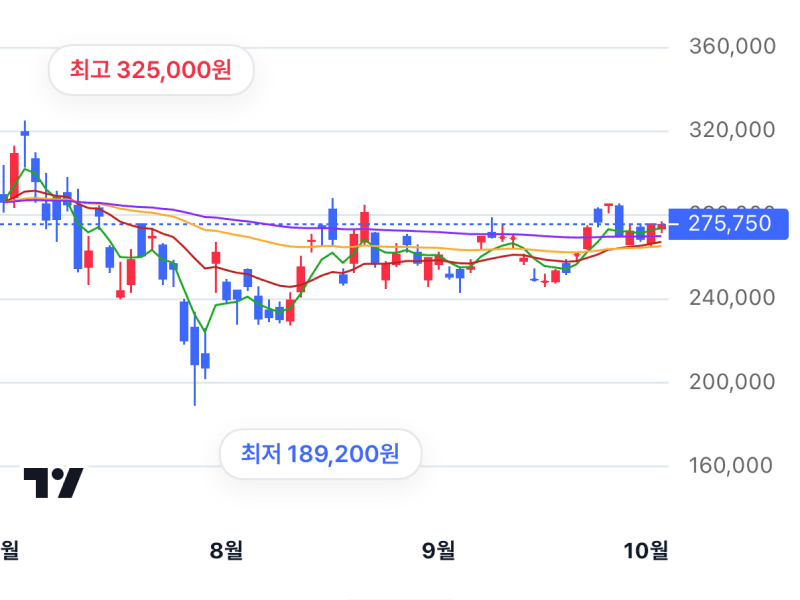Click the 320,000 price axis label
800x600 pixels.
click(x=732, y=130)
